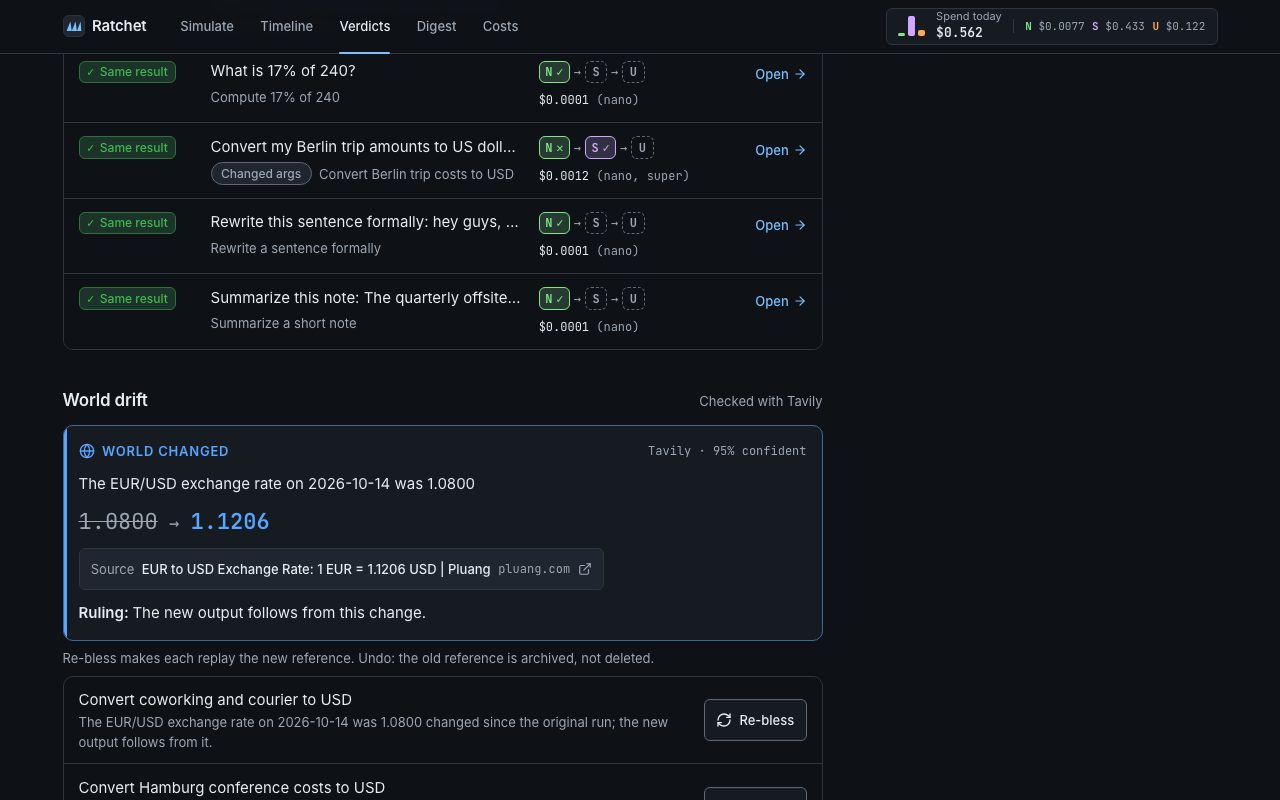Click the new rate value 1.1206
The width and height of the screenshot is (1280, 800).
tap(230, 522)
